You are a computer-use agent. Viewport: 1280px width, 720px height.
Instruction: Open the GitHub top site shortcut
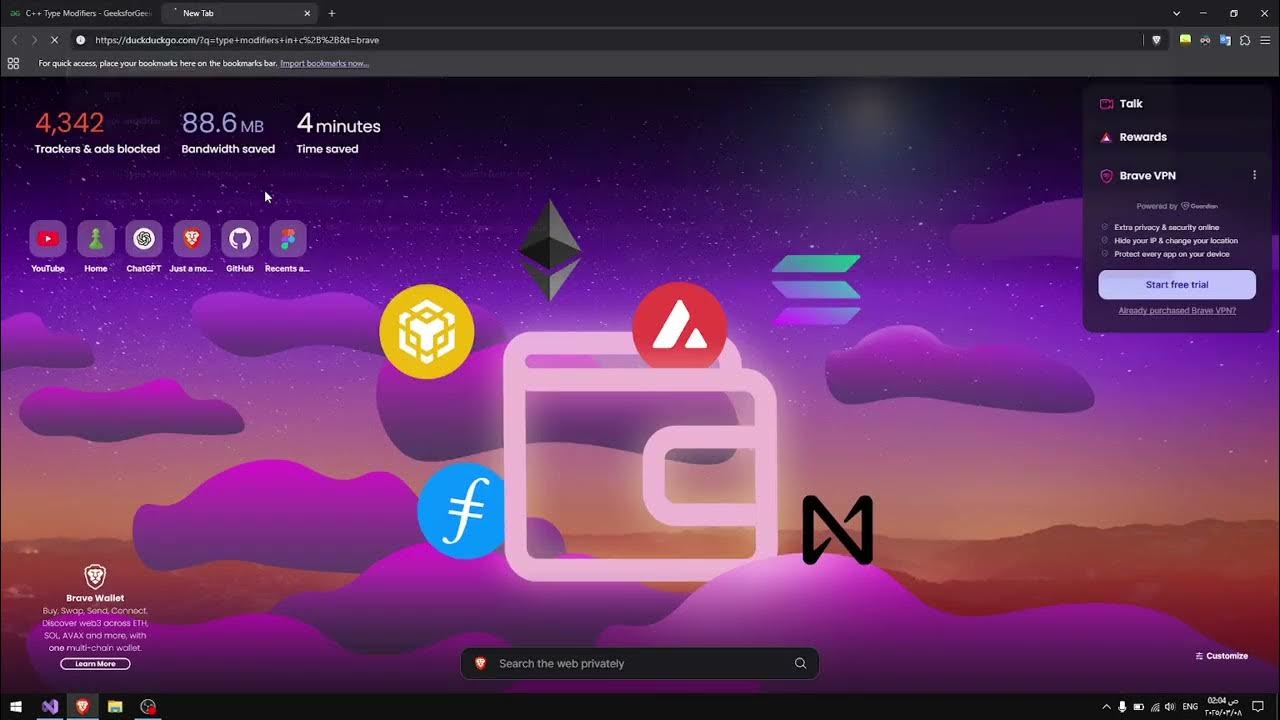(x=240, y=239)
